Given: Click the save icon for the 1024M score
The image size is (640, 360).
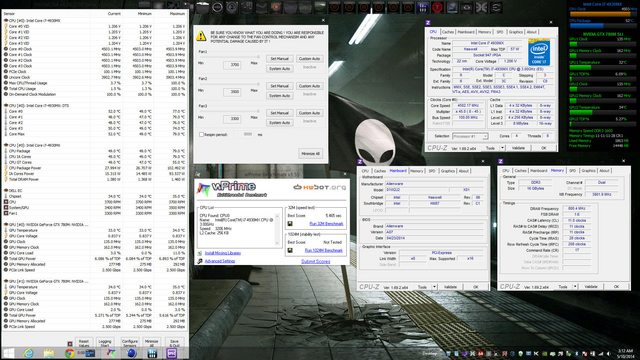Looking at the screenshot, I should (290, 250).
